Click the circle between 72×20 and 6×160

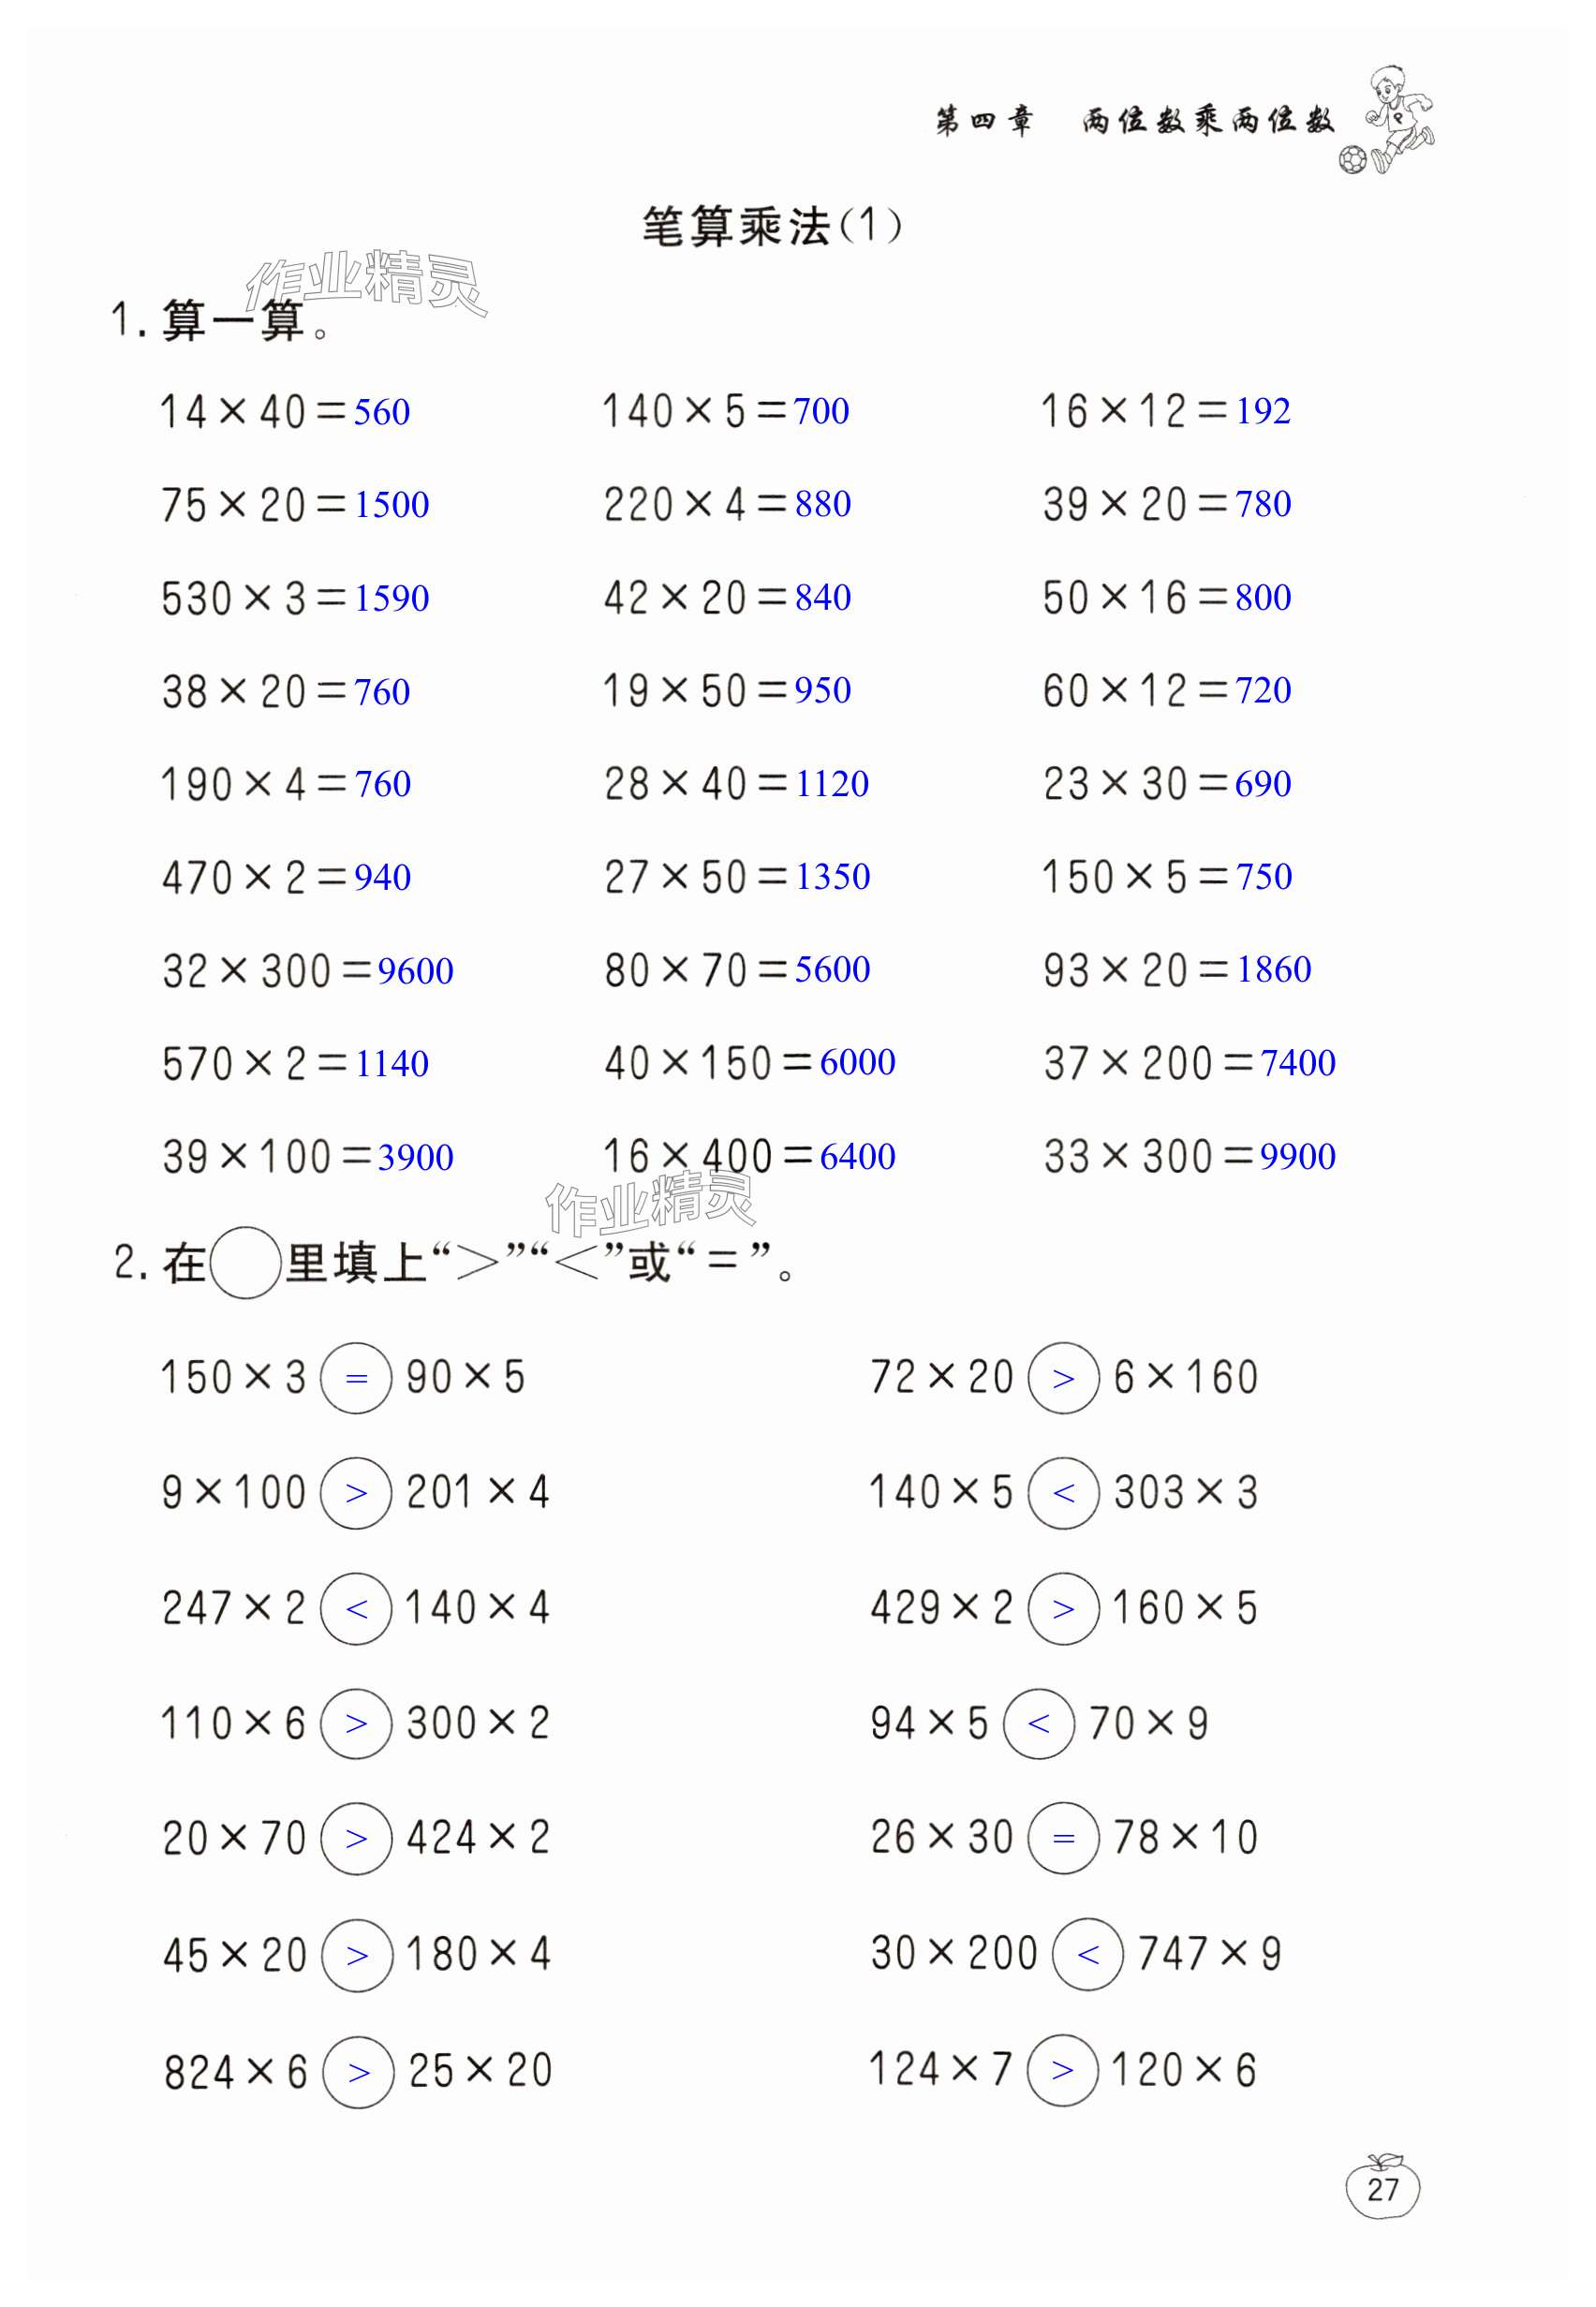coord(1063,1378)
